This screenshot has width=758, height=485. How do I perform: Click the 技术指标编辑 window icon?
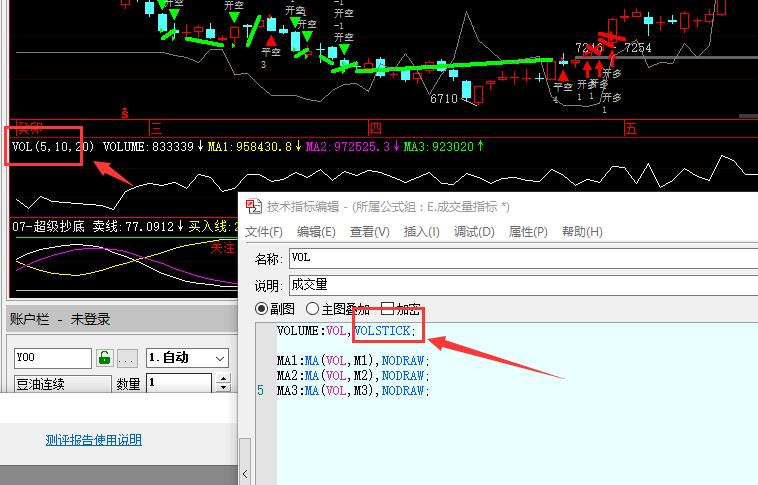pyautogui.click(x=254, y=206)
